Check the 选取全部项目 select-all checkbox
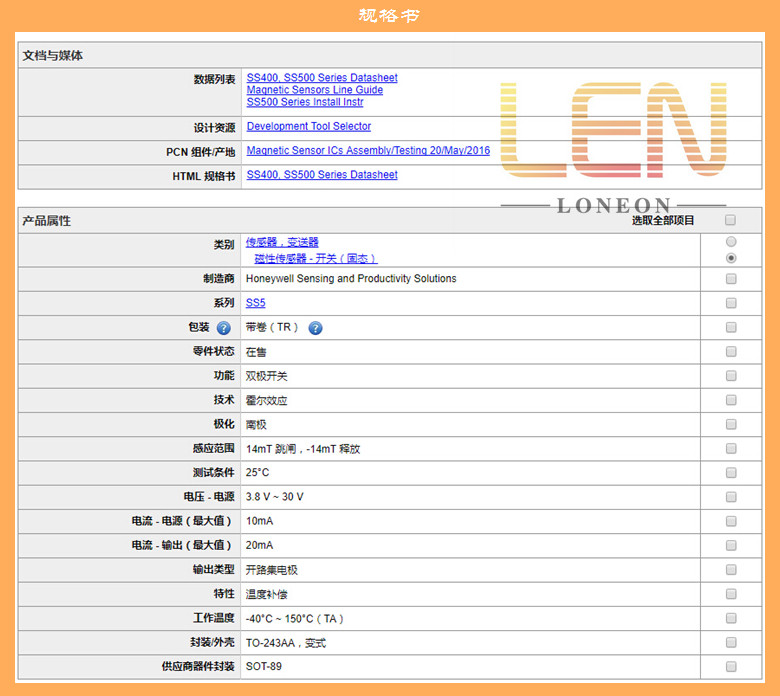 coord(730,220)
